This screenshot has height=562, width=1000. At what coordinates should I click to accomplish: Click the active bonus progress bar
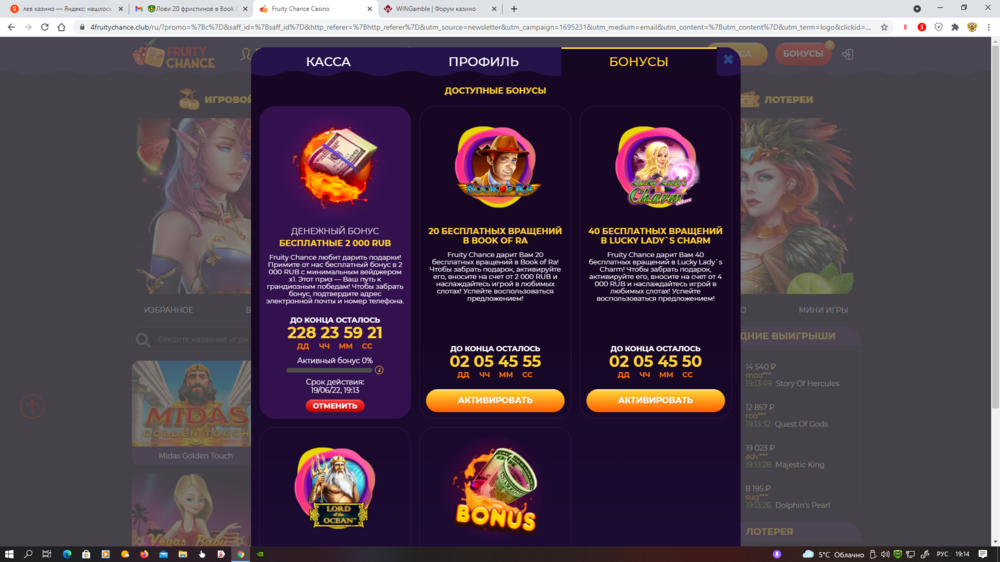(329, 370)
